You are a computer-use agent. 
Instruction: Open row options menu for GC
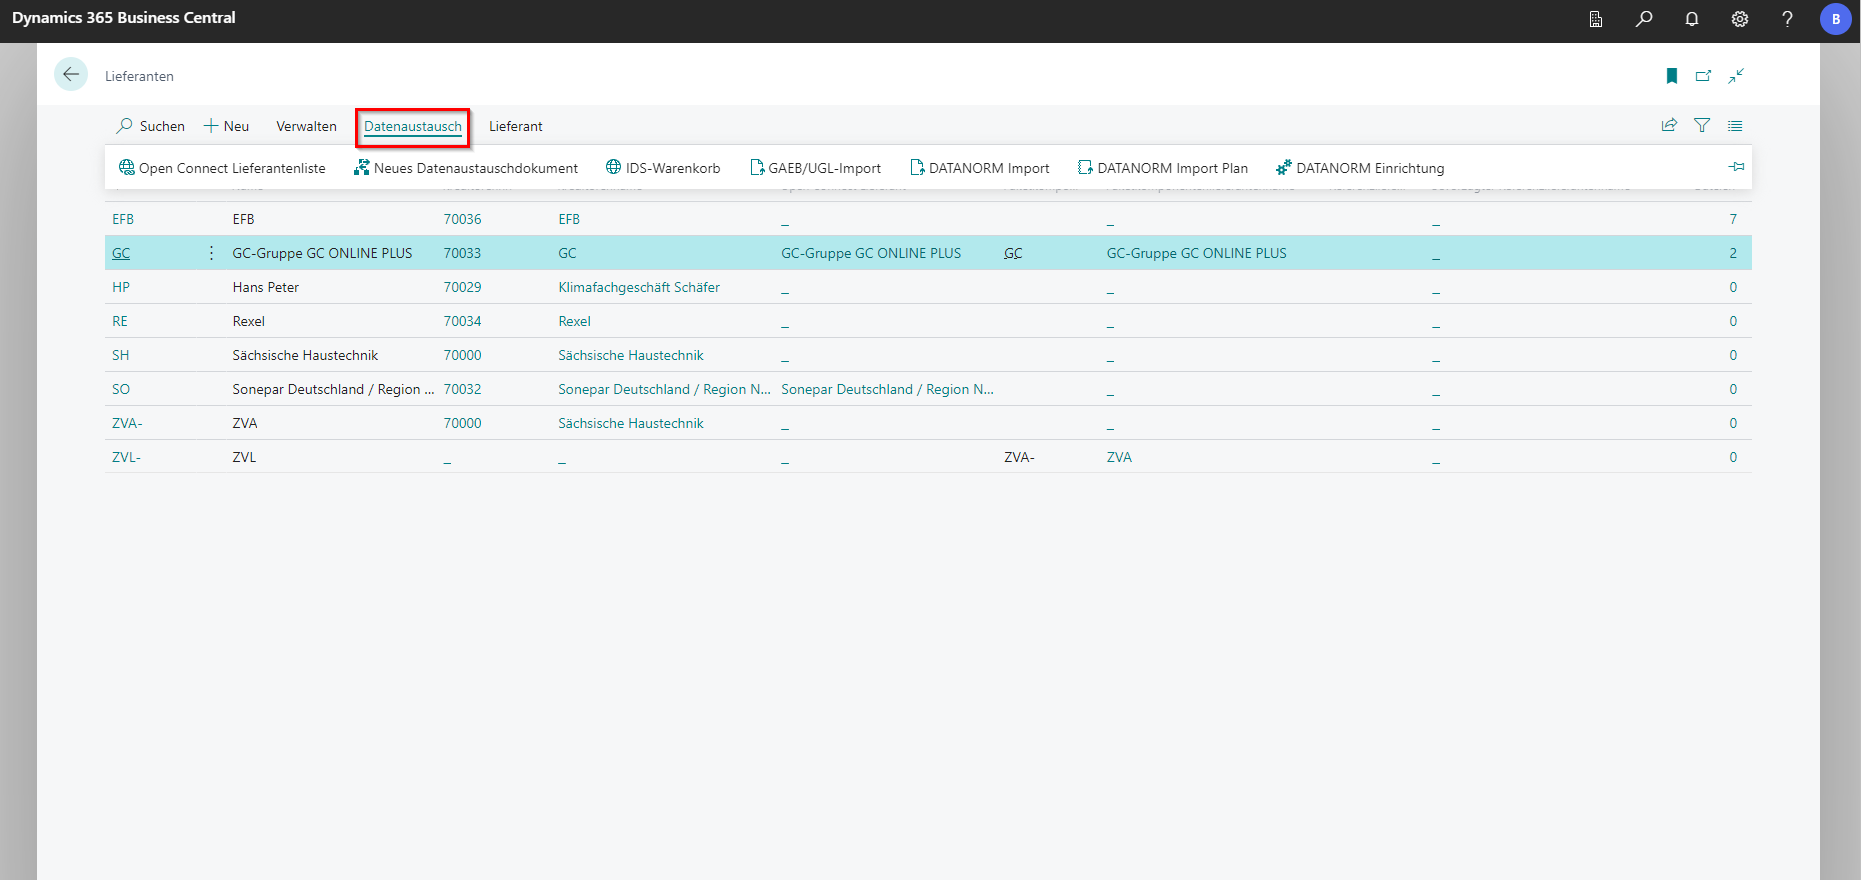(211, 253)
